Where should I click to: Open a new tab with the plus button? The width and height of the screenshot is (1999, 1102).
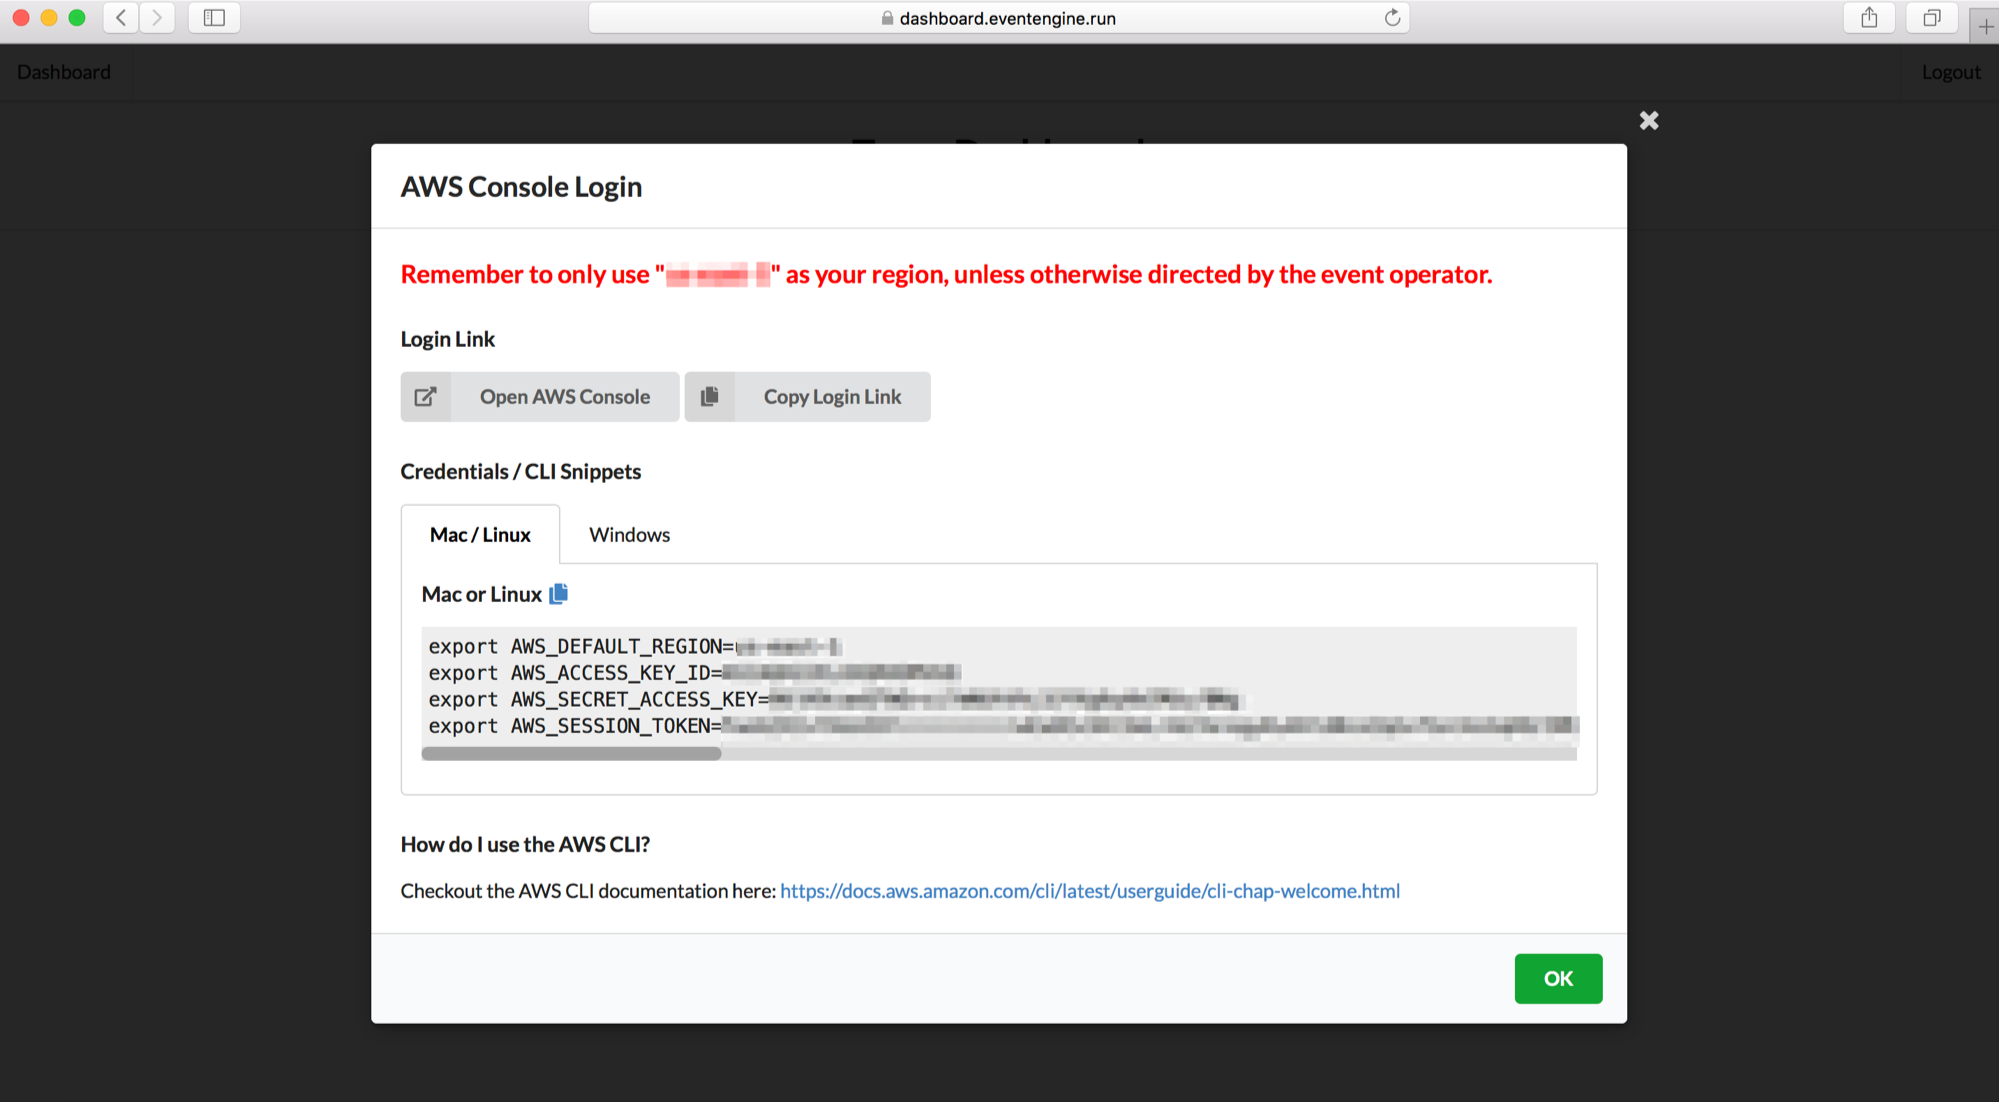[1985, 26]
